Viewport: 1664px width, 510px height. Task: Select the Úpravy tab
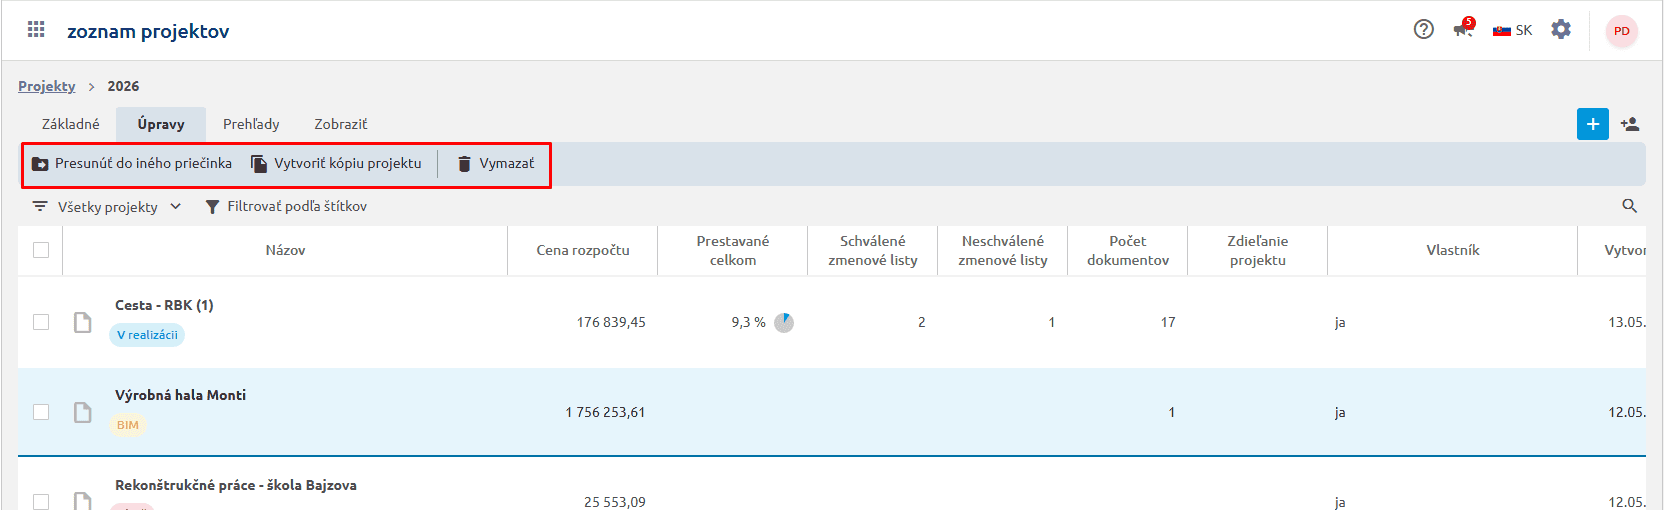[x=161, y=124]
